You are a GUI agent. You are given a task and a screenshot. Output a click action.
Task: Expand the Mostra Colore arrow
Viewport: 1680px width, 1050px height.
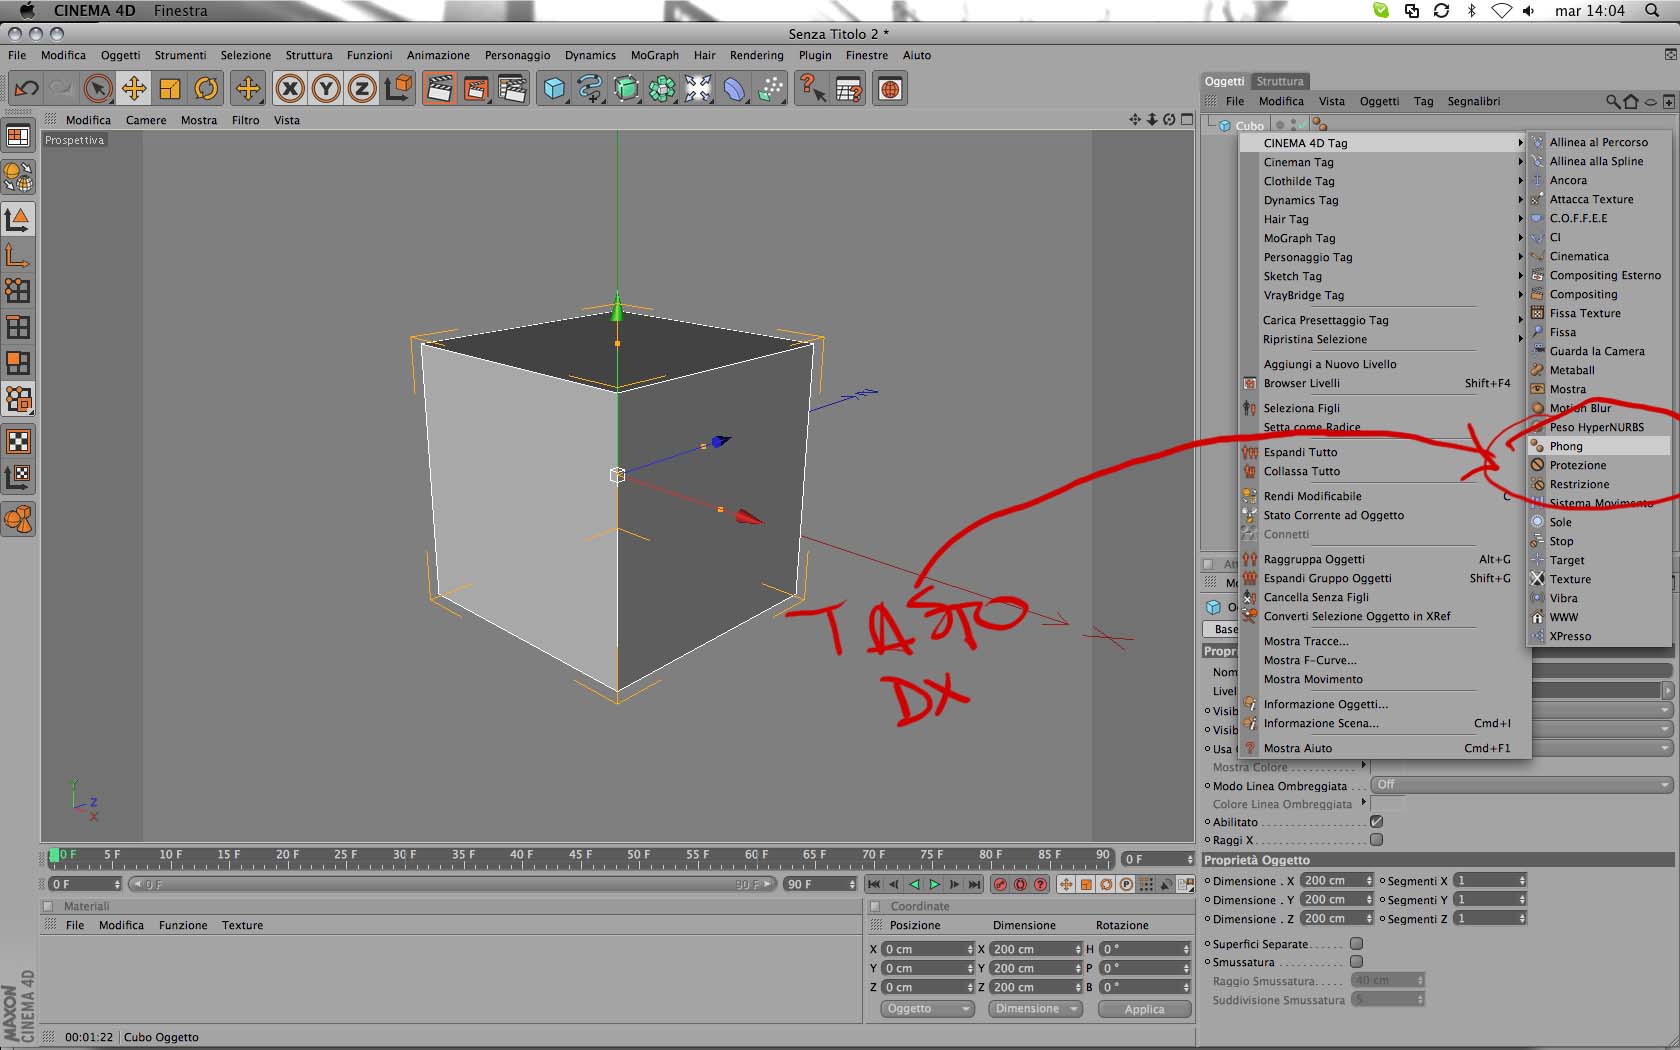[1363, 767]
